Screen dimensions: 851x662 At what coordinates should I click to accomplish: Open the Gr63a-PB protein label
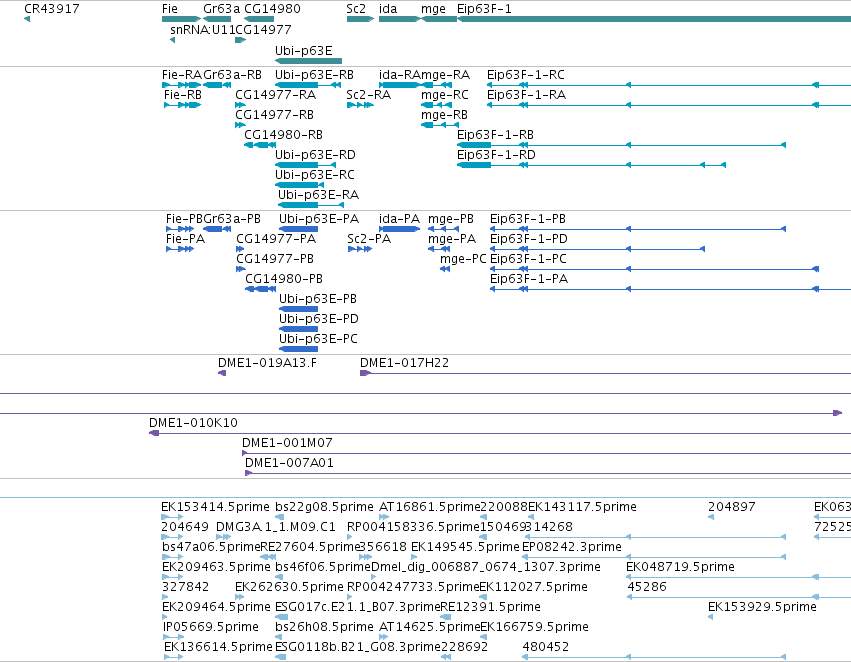pos(232,219)
